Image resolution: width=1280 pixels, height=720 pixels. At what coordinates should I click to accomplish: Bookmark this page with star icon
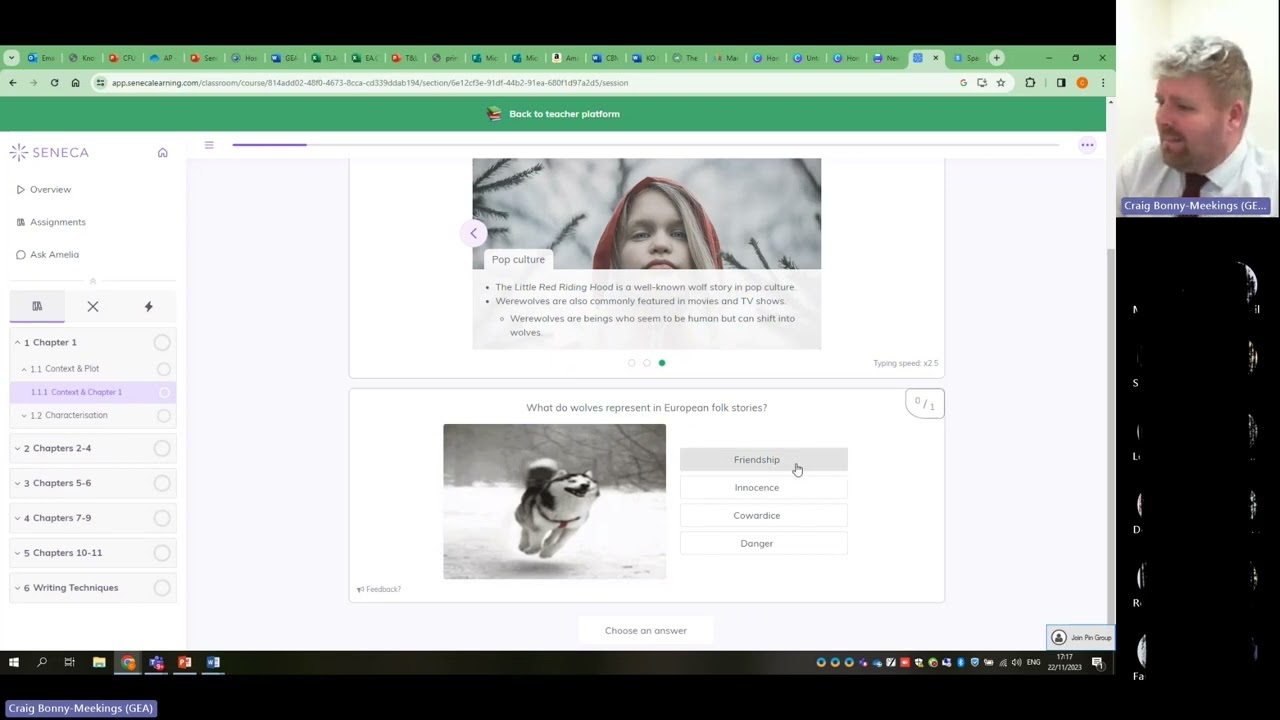point(1000,83)
